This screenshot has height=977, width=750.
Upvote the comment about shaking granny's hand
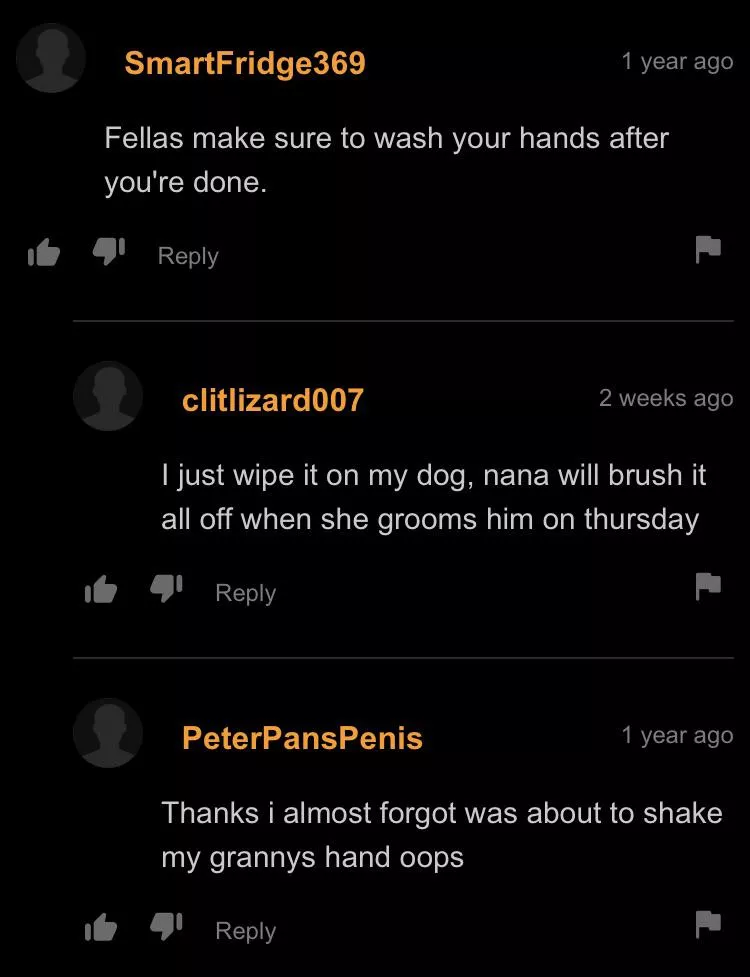click(101, 927)
